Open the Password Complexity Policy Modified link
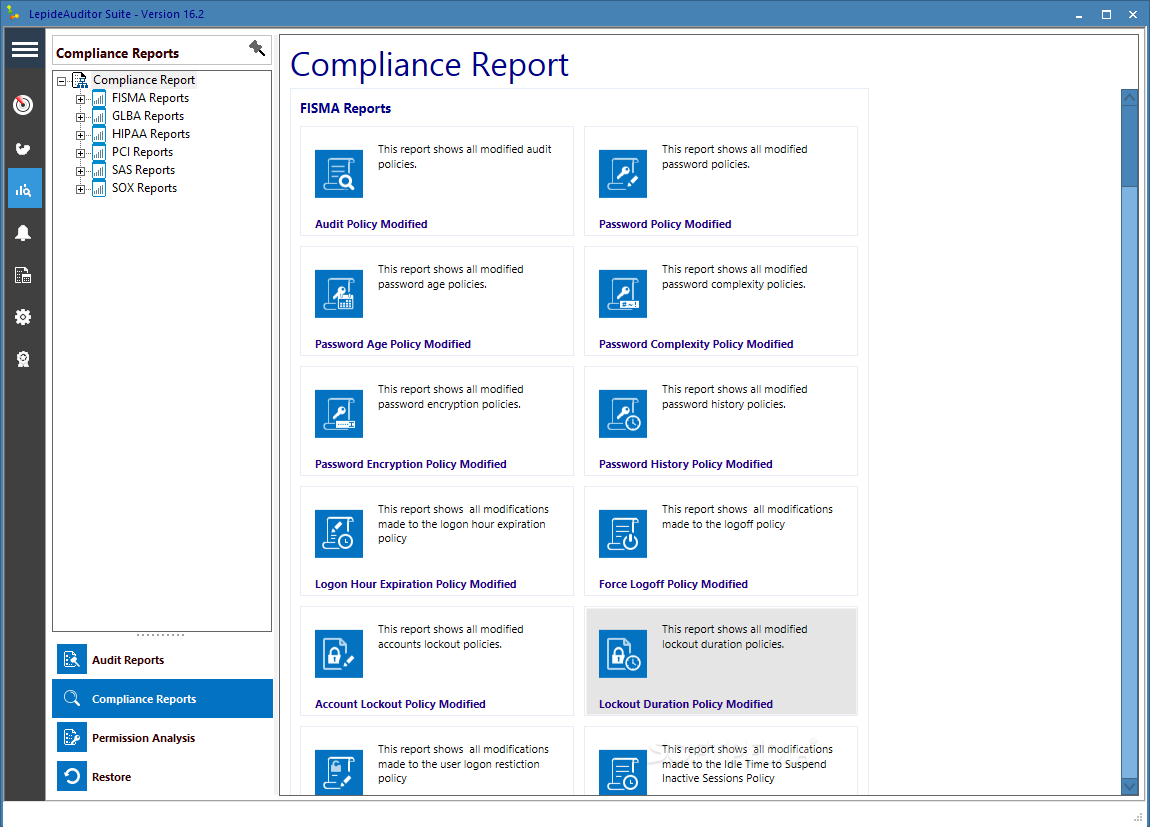The height and width of the screenshot is (827, 1150). 696,345
